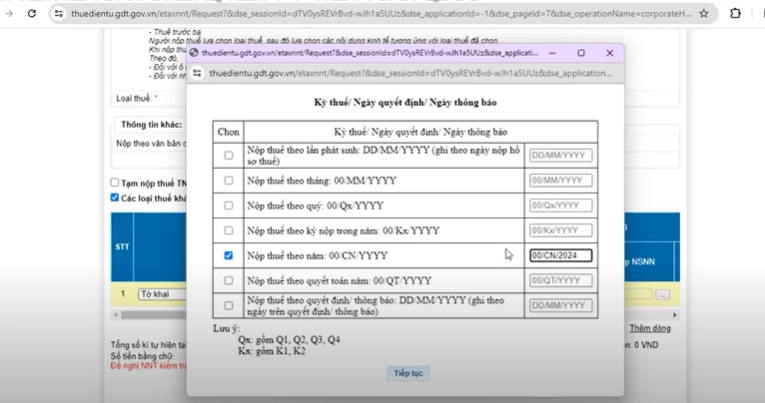Bookmark this page with the star icon
This screenshot has width=765, height=403.
(704, 14)
